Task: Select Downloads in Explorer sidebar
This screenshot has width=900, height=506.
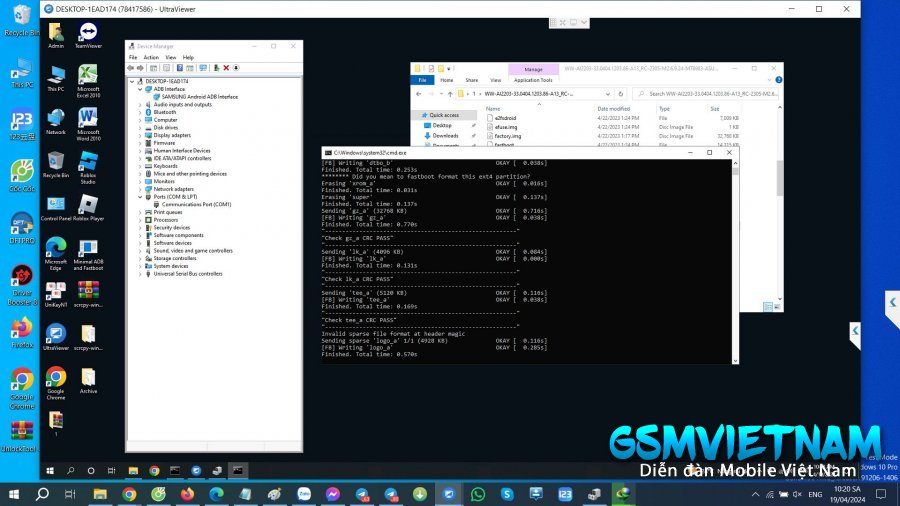Action: click(x=445, y=136)
